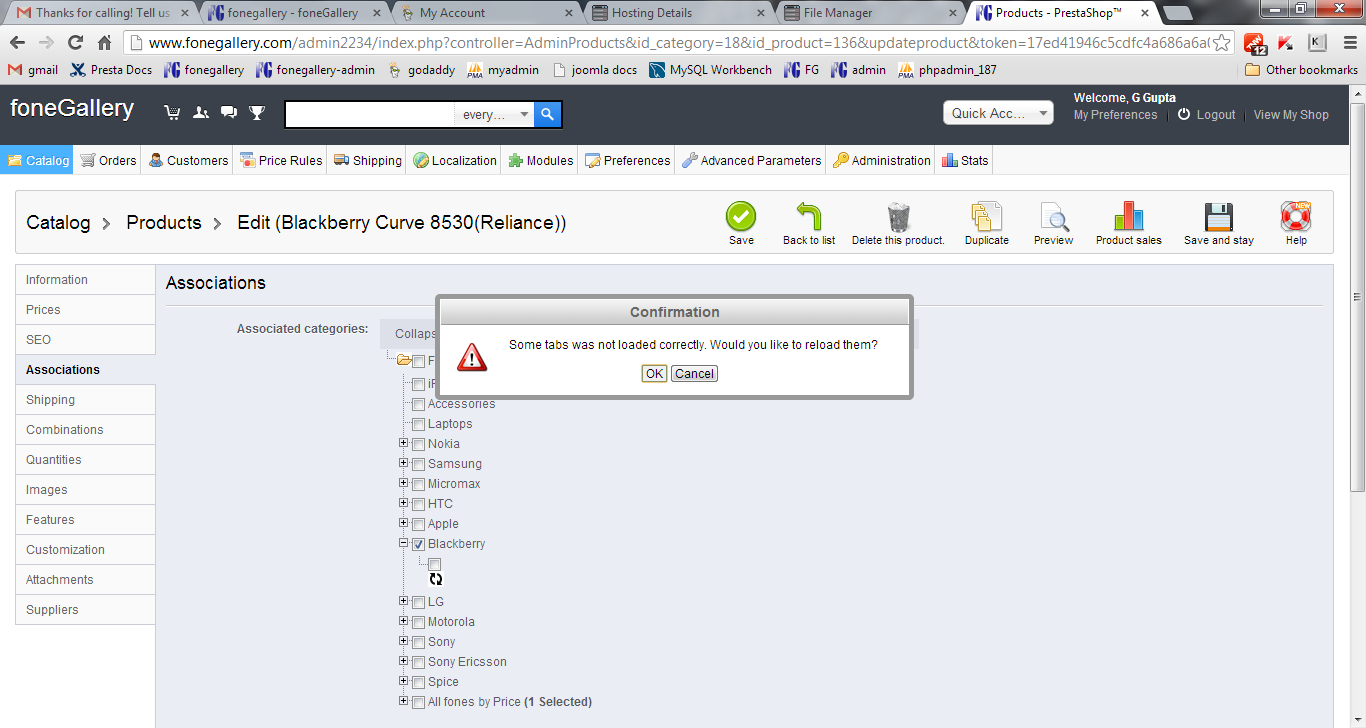Click the Back to list arrow icon

(809, 217)
